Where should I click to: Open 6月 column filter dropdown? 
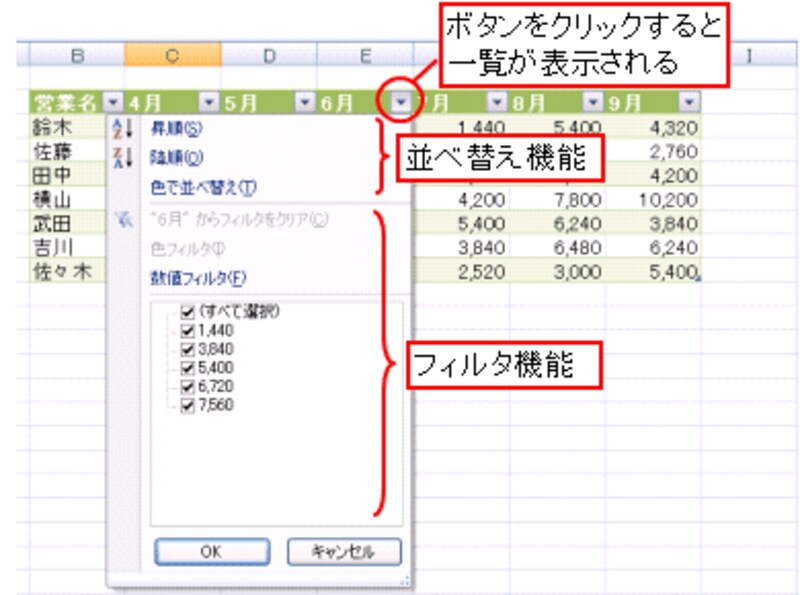pos(401,103)
